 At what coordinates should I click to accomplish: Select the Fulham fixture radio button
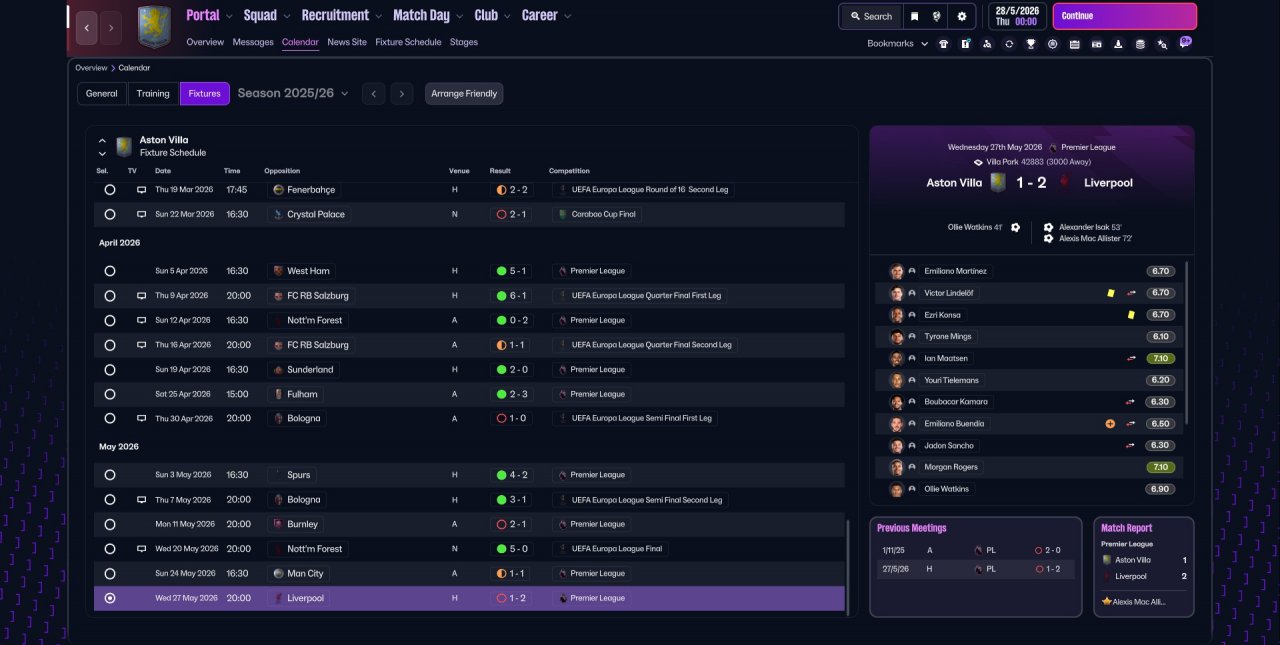(110, 394)
